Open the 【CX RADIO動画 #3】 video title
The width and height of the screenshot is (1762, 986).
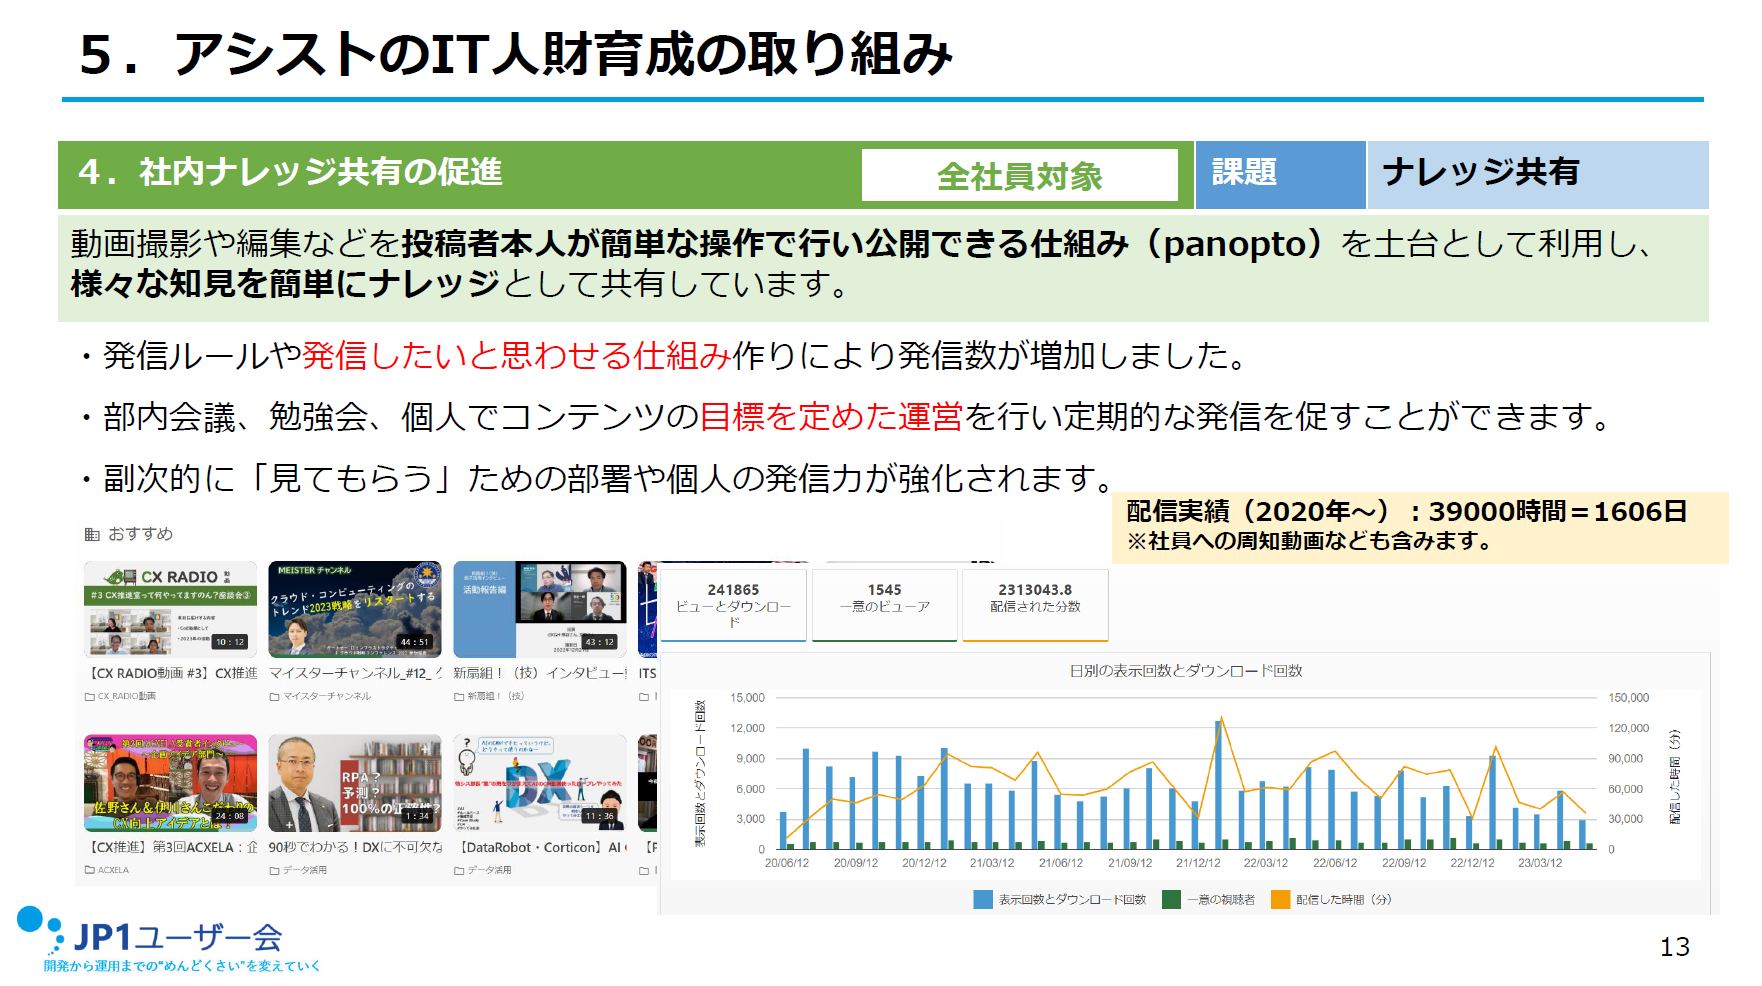click(x=172, y=673)
